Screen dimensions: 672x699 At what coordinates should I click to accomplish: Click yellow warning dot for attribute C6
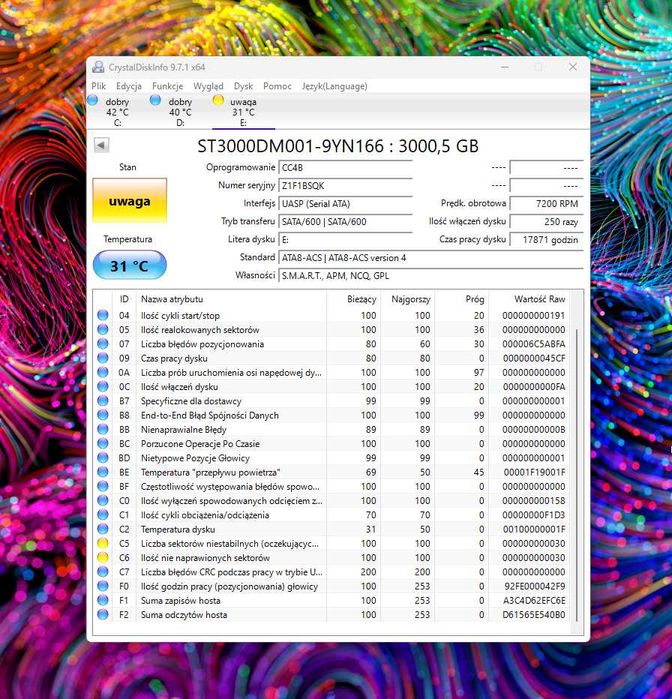tap(103, 558)
